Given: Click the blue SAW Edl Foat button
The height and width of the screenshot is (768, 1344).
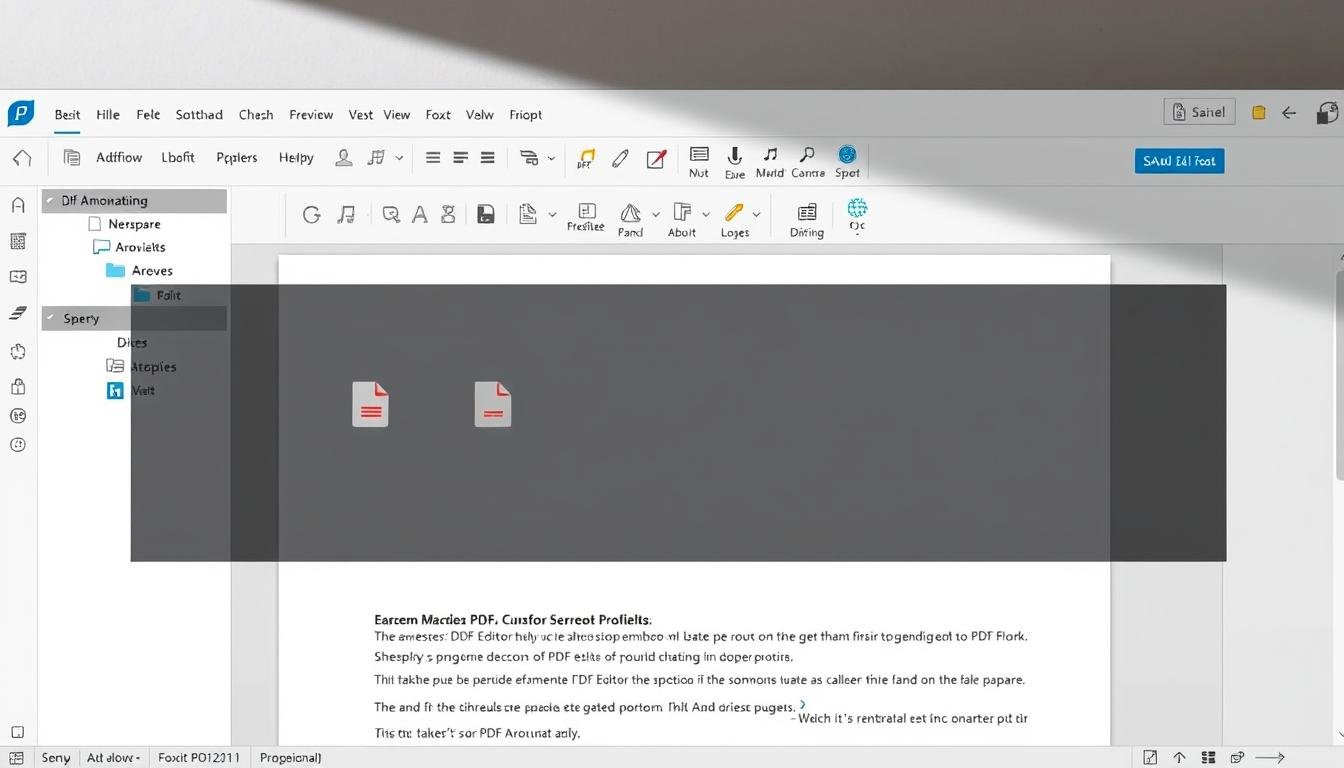Looking at the screenshot, I should pyautogui.click(x=1179, y=161).
